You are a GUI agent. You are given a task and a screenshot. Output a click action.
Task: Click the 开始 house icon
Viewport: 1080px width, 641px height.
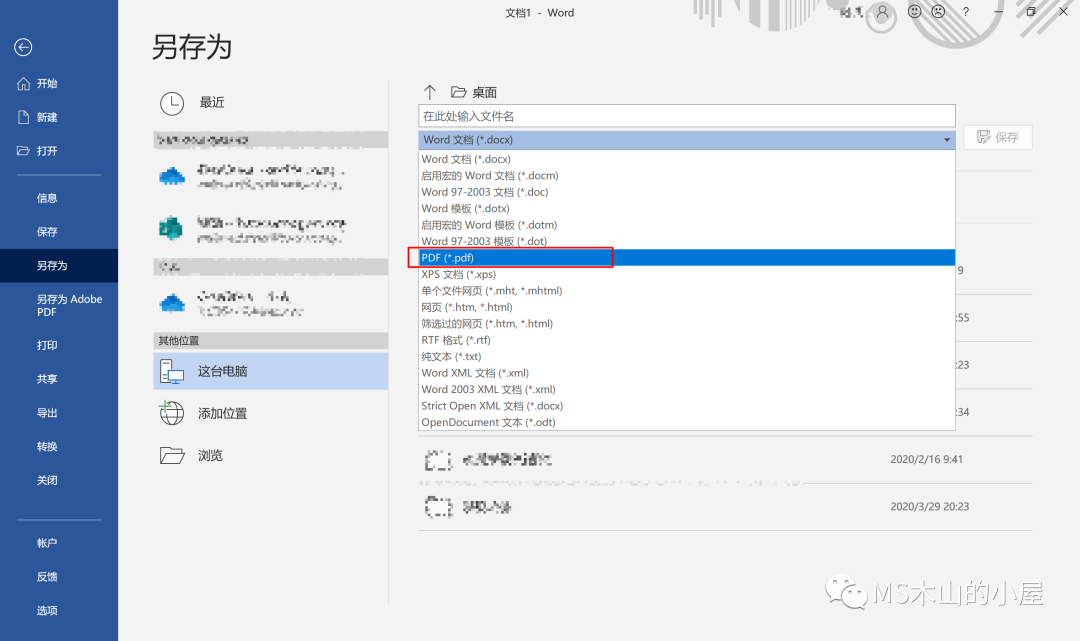pos(23,83)
